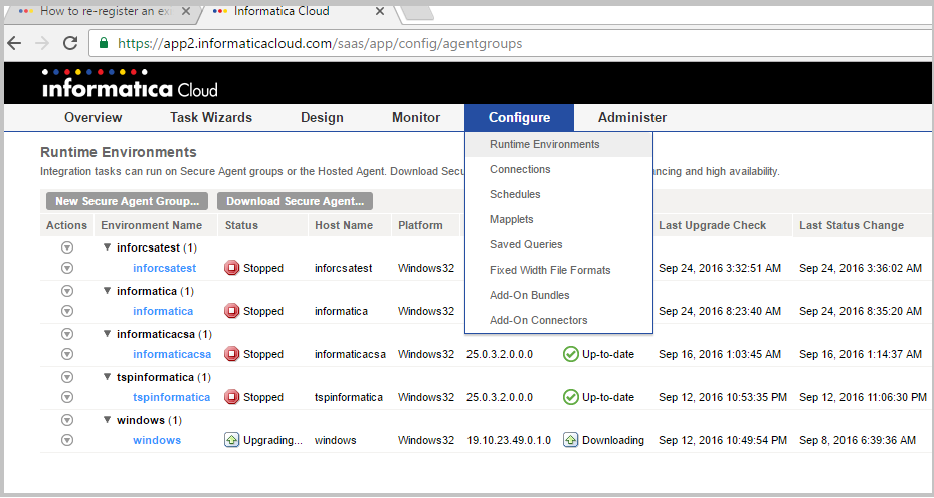Collapse the windows group
The image size is (934, 498).
pyautogui.click(x=107, y=419)
